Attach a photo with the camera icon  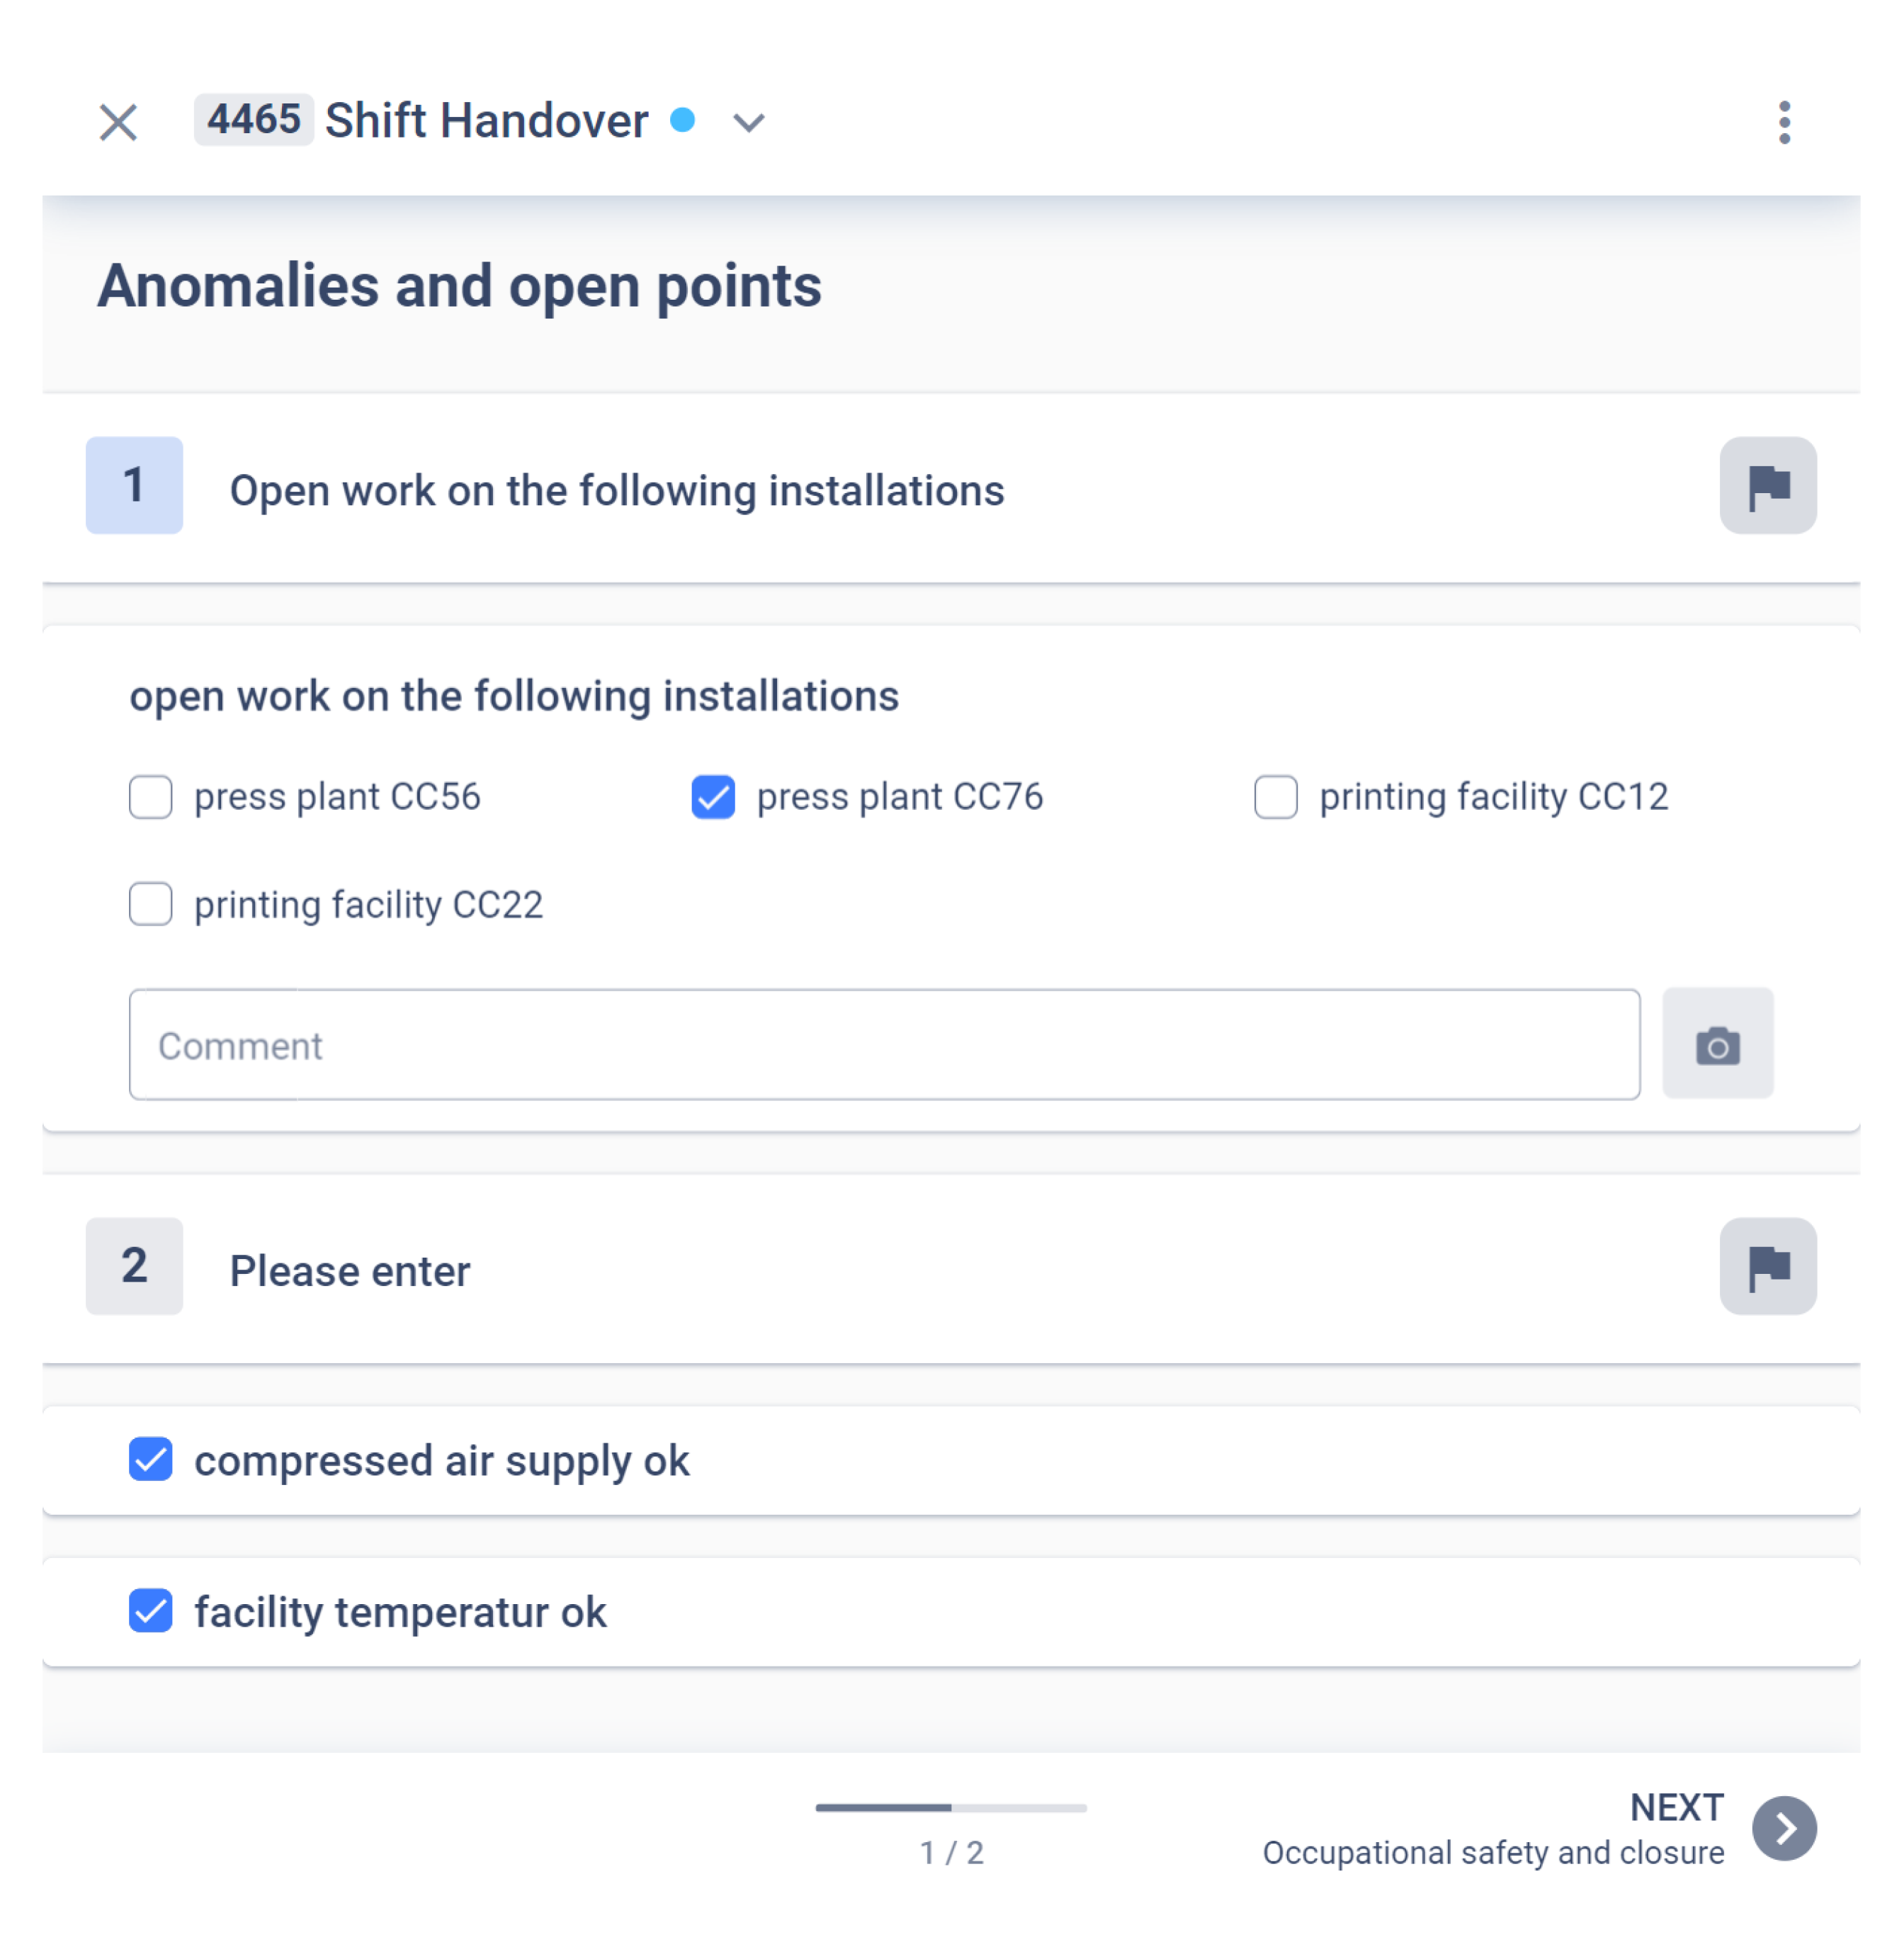click(x=1717, y=1044)
